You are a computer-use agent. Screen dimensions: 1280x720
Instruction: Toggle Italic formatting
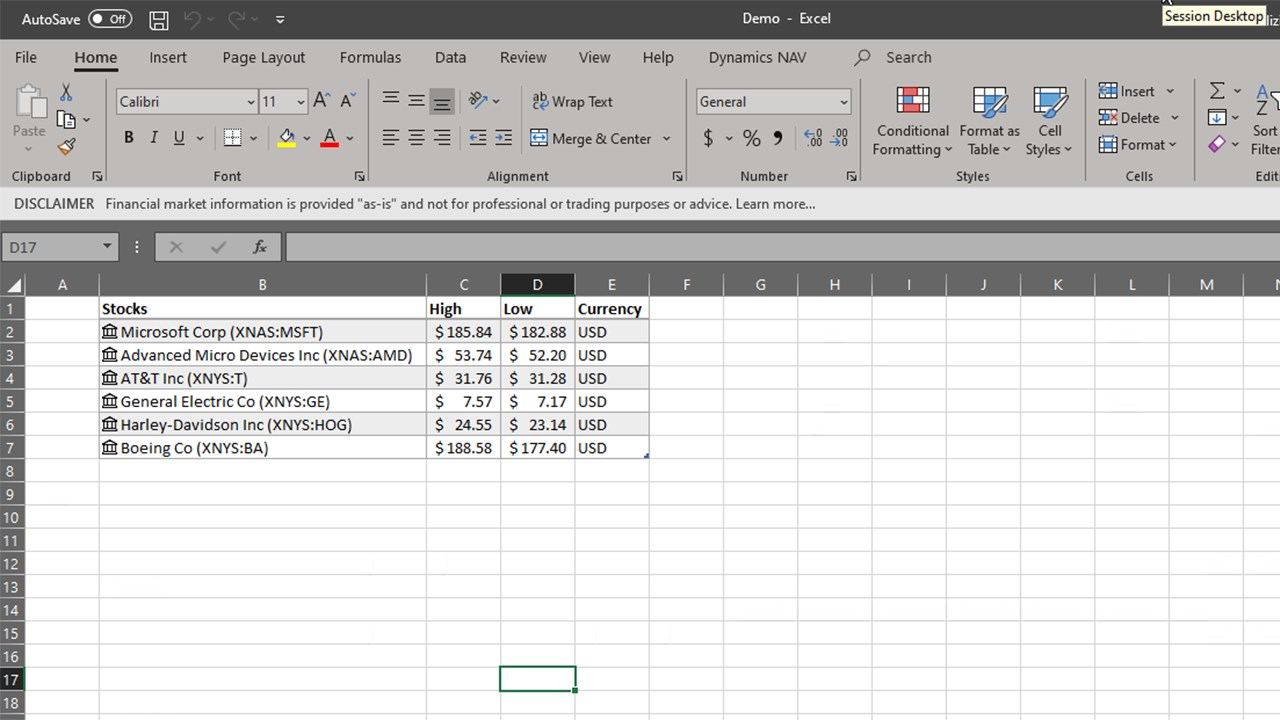pos(154,138)
